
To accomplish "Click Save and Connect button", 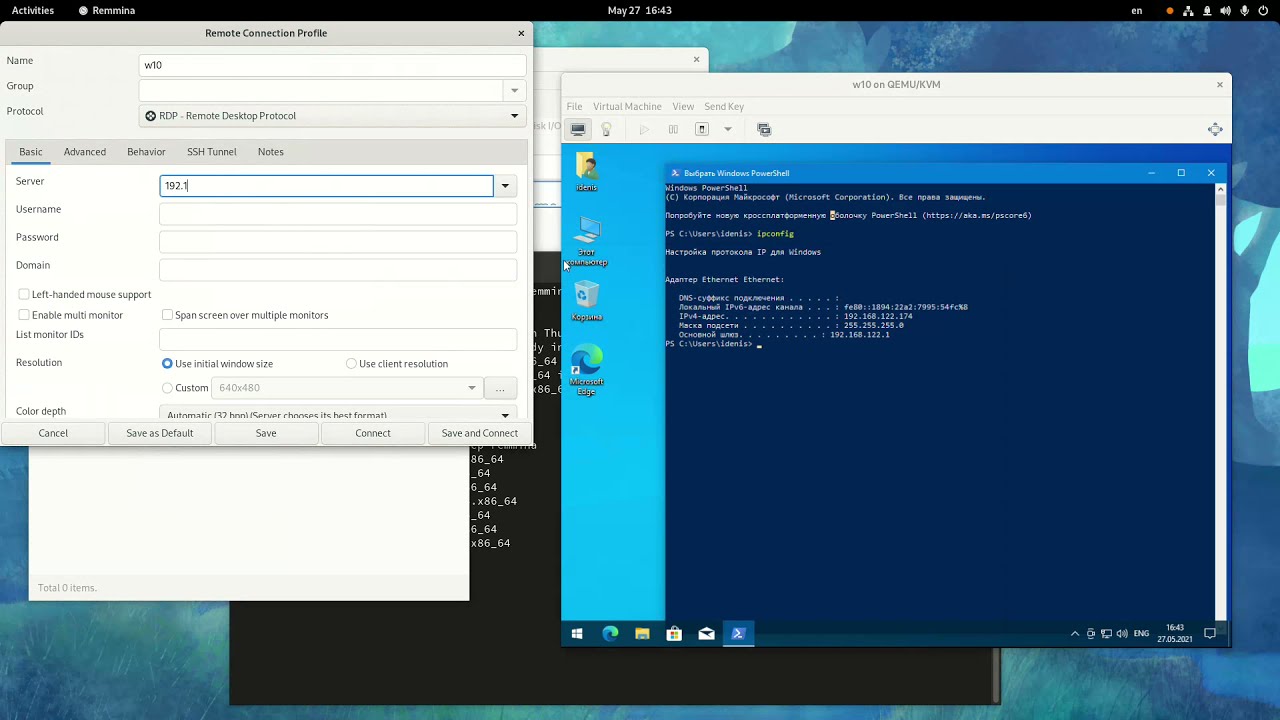I will (480, 433).
